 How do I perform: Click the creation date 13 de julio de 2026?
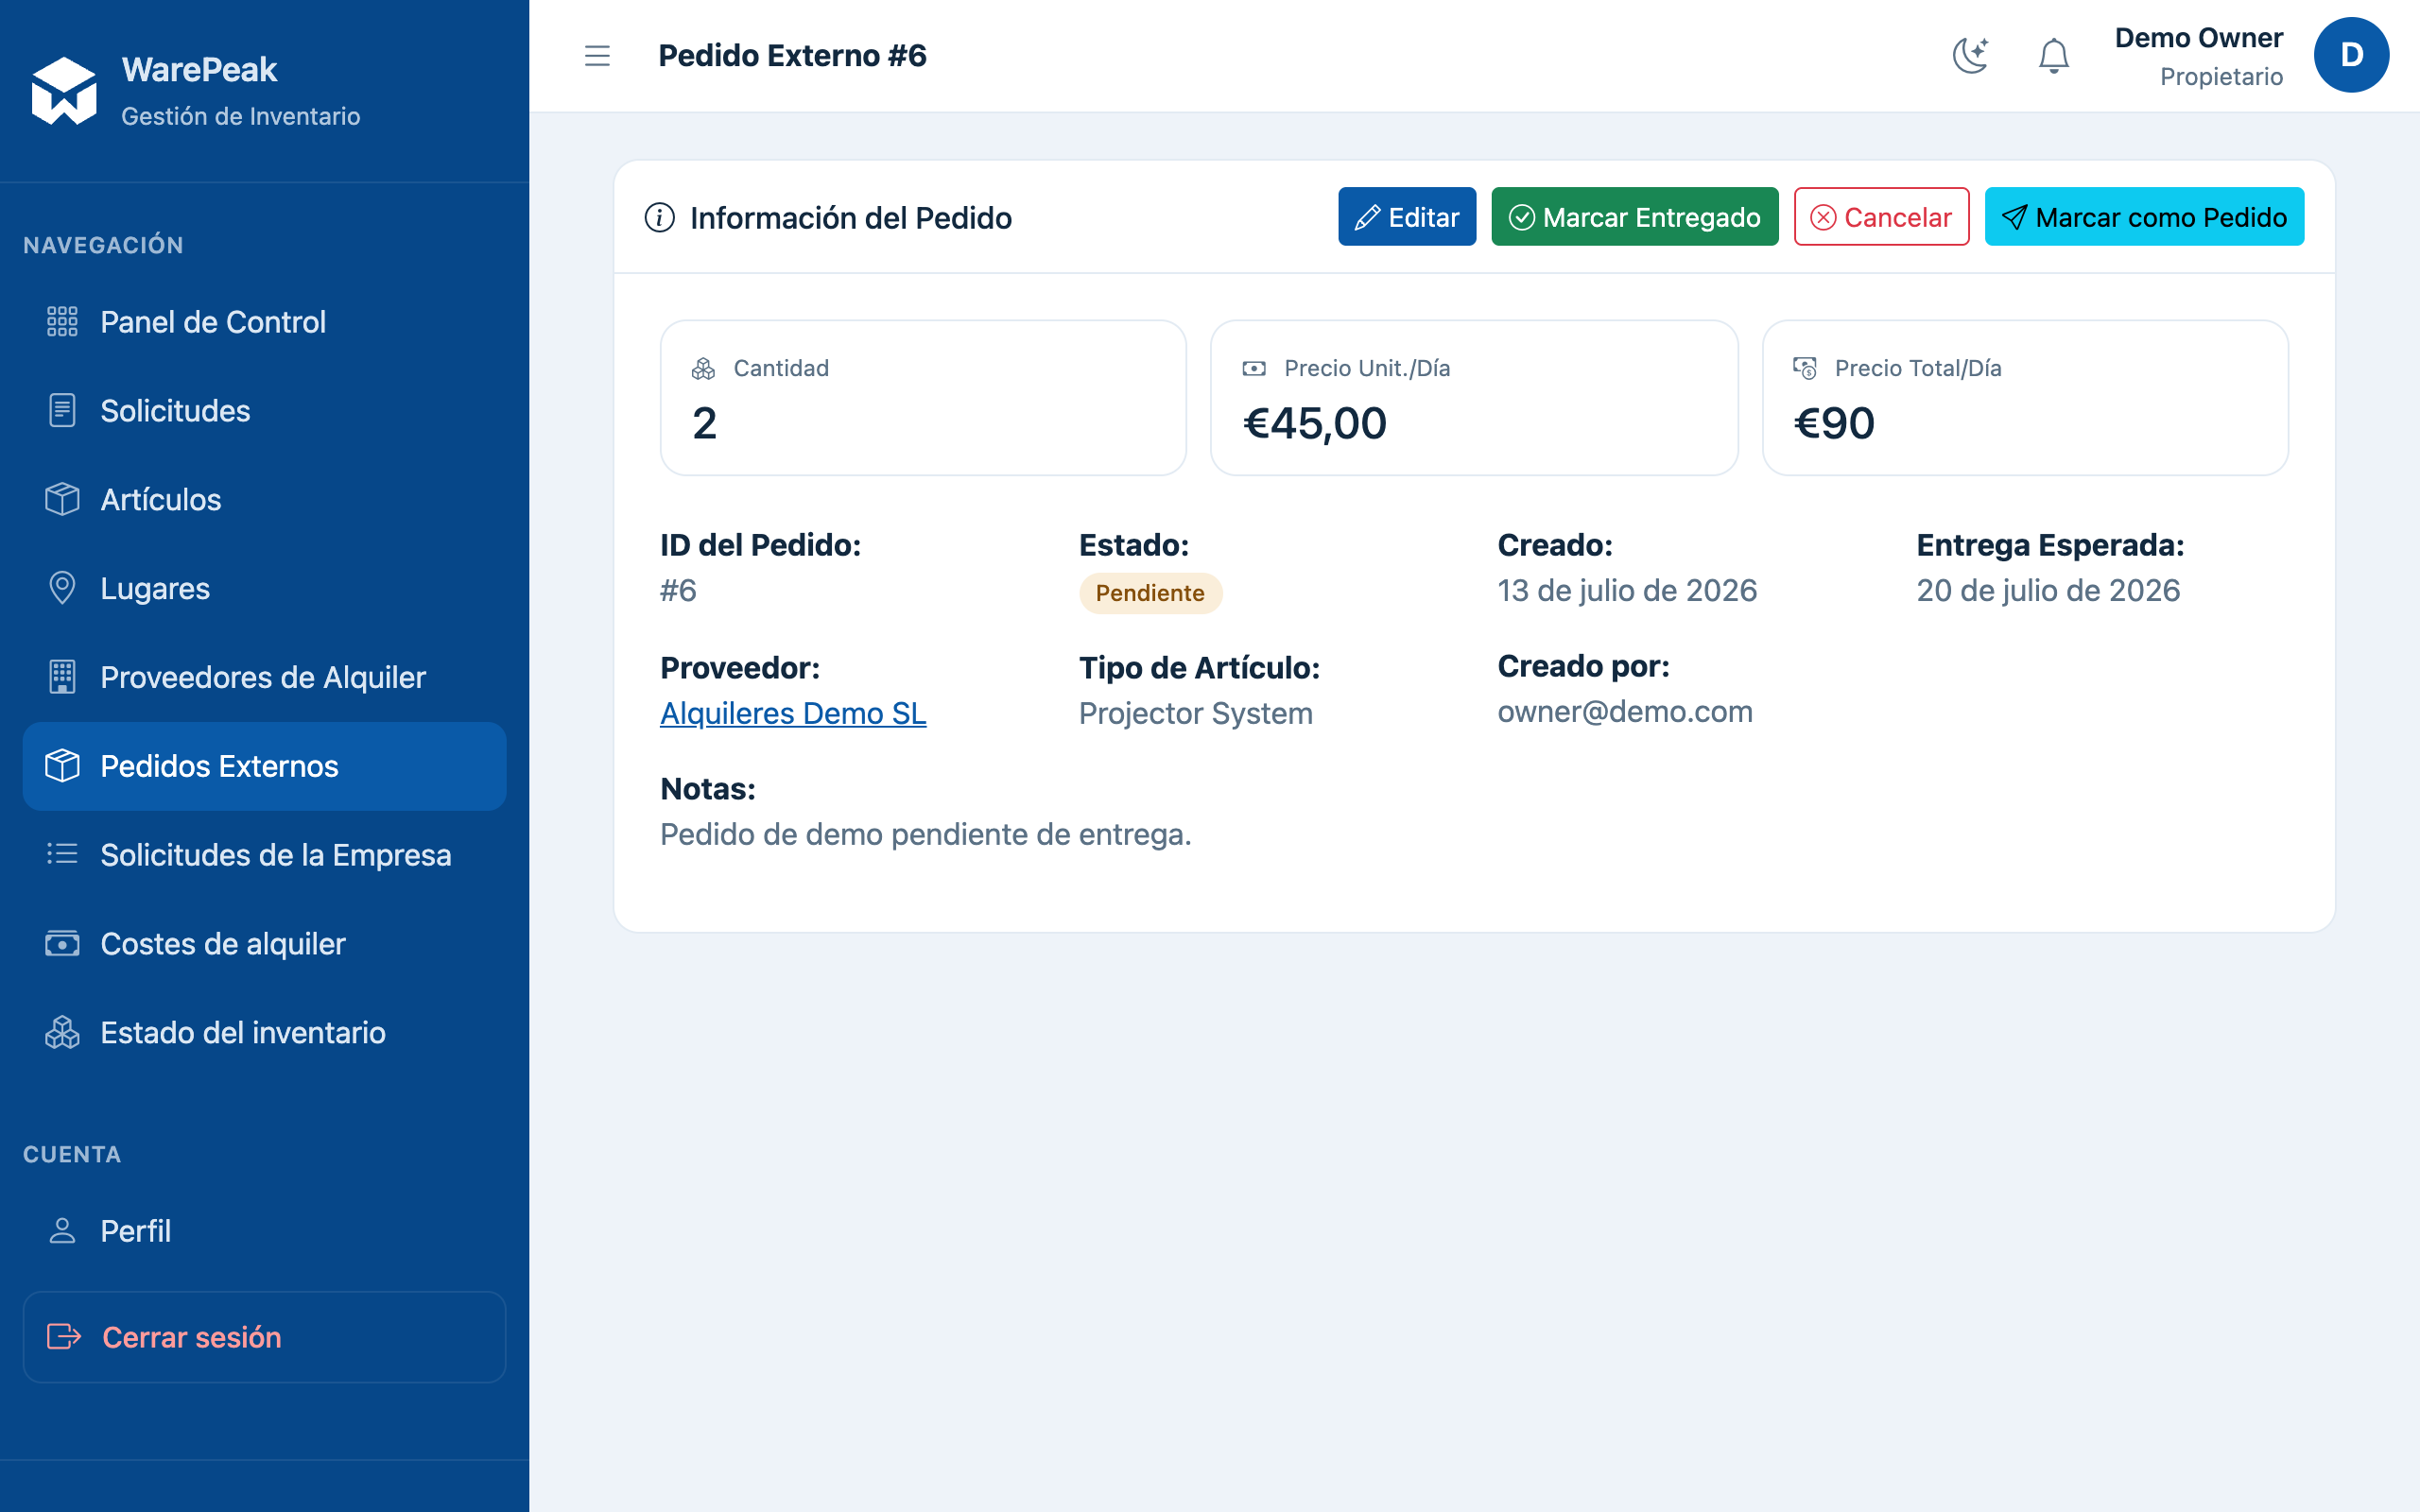[1626, 590]
